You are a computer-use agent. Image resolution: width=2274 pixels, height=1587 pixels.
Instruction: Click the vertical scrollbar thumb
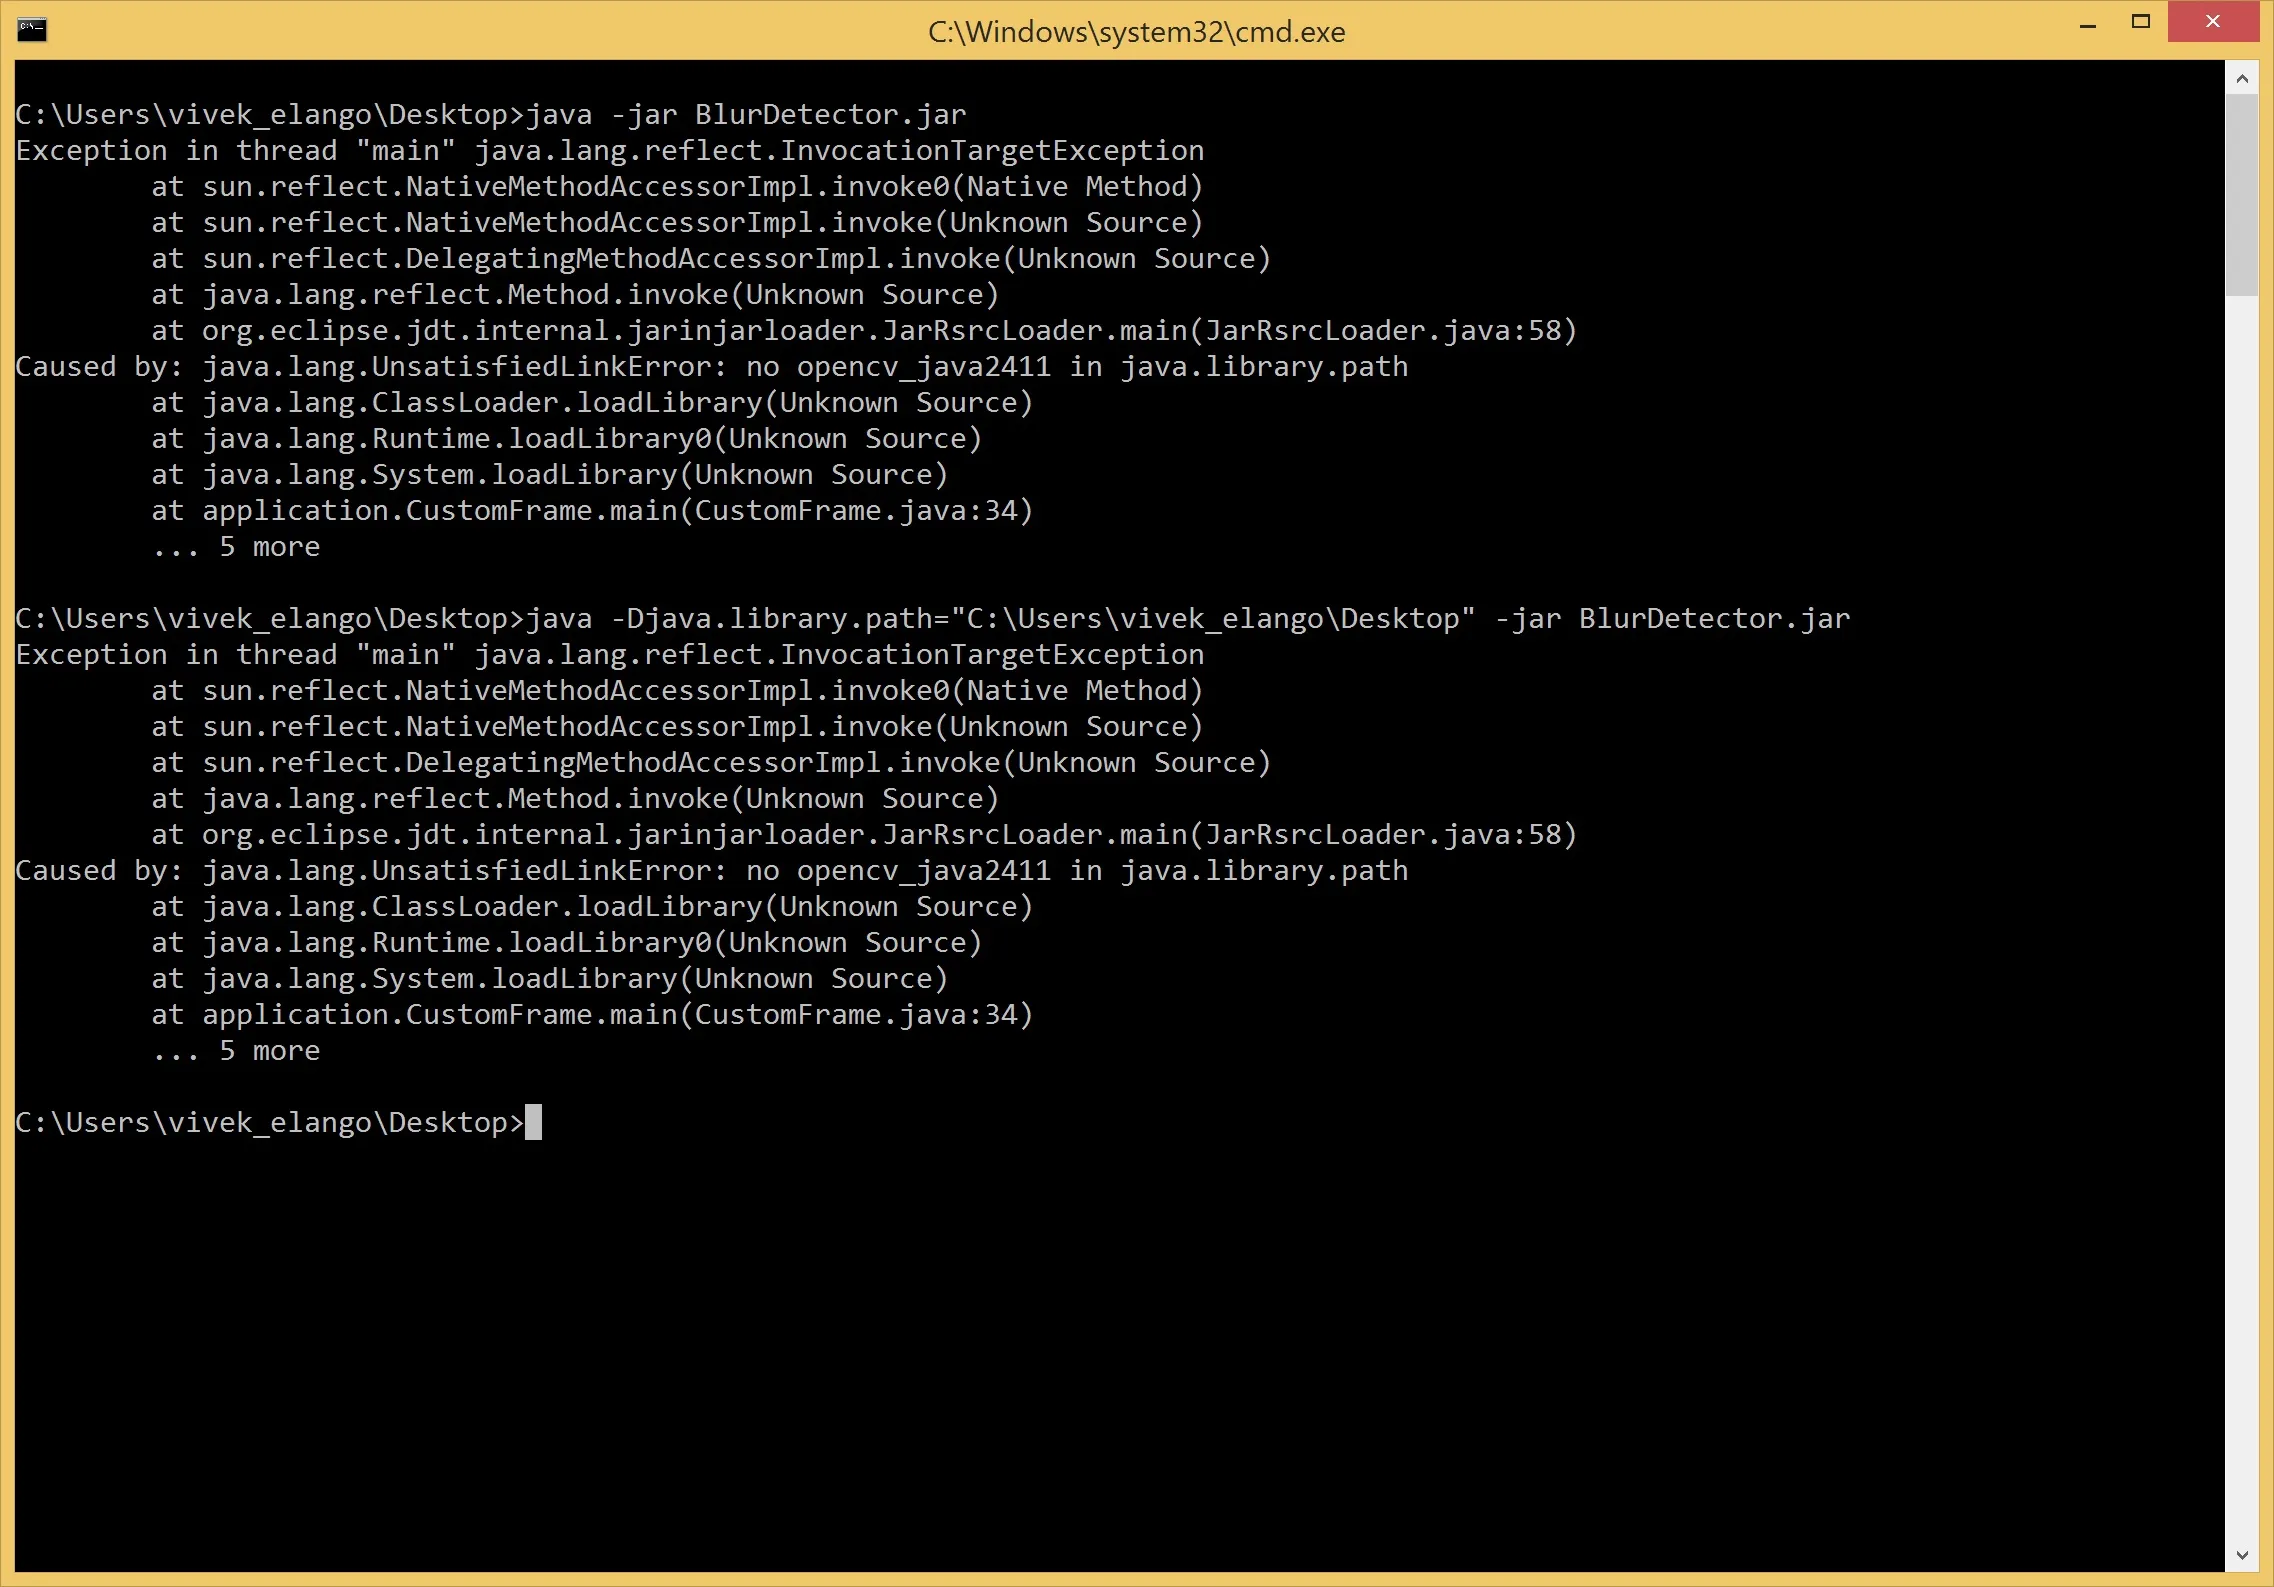coord(2241,195)
